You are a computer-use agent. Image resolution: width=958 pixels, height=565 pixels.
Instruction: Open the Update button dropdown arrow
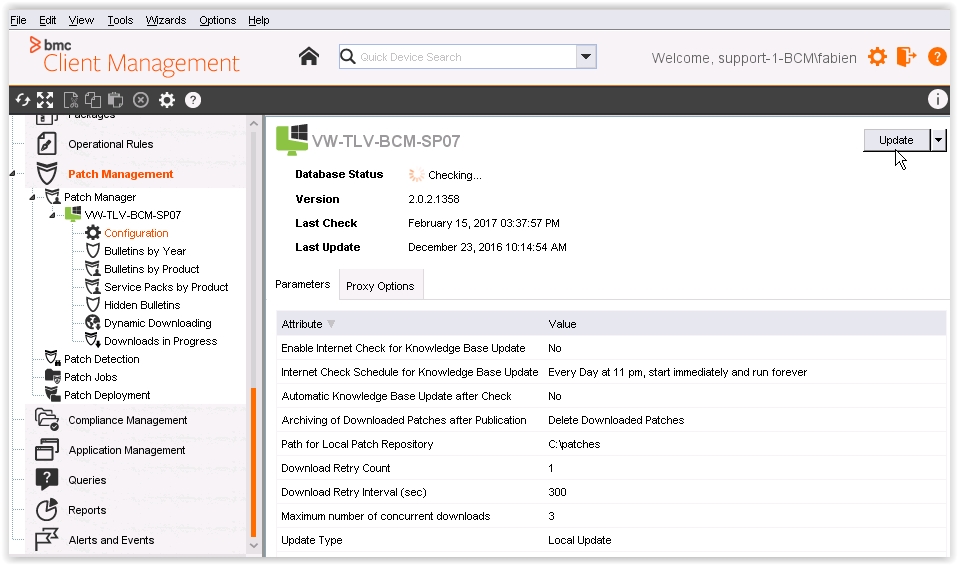[x=938, y=140]
